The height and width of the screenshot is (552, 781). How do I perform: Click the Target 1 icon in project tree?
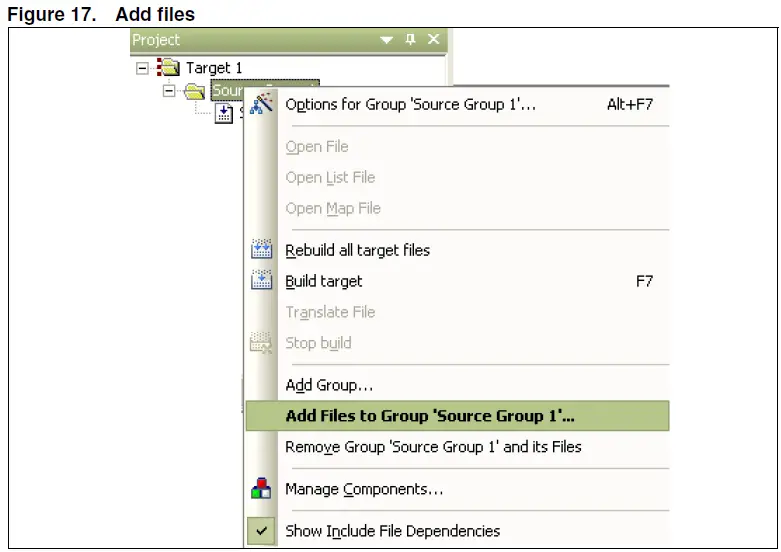170,68
